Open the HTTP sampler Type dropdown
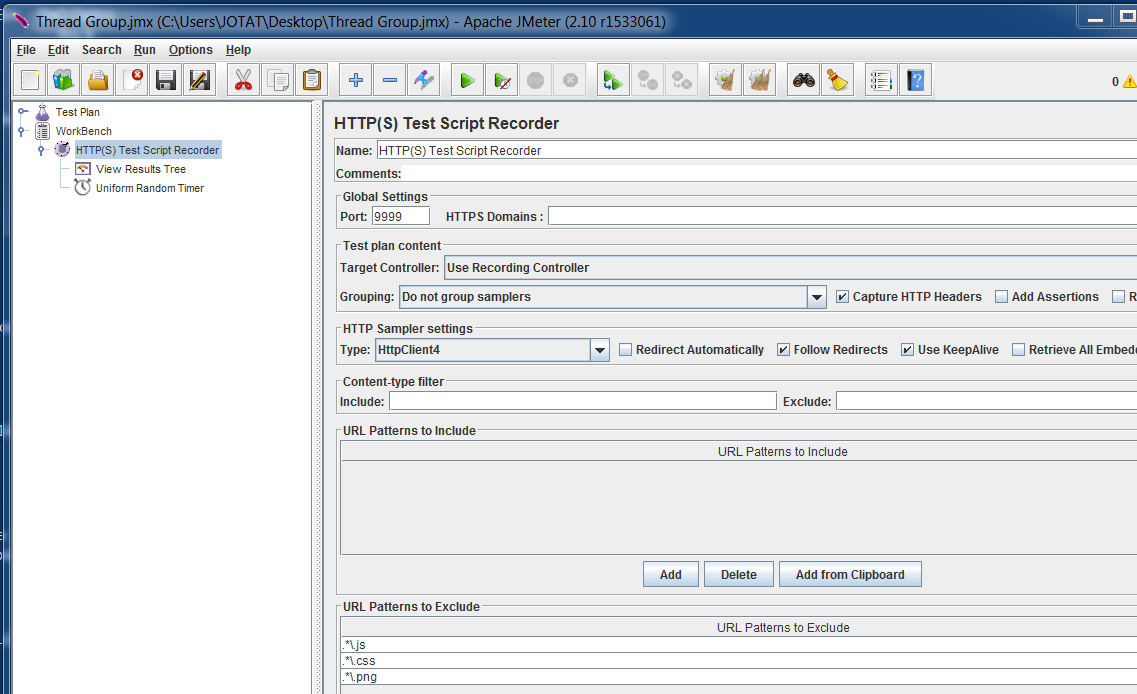The height and width of the screenshot is (694, 1137). [x=601, y=349]
